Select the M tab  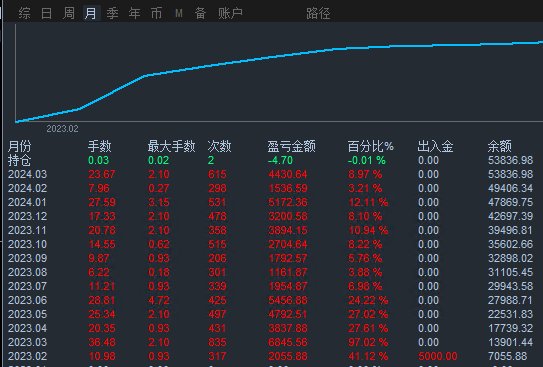point(179,14)
